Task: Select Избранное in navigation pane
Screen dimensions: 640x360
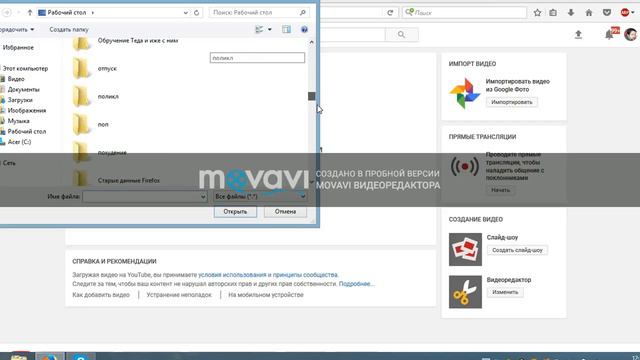Action: pyautogui.click(x=18, y=48)
